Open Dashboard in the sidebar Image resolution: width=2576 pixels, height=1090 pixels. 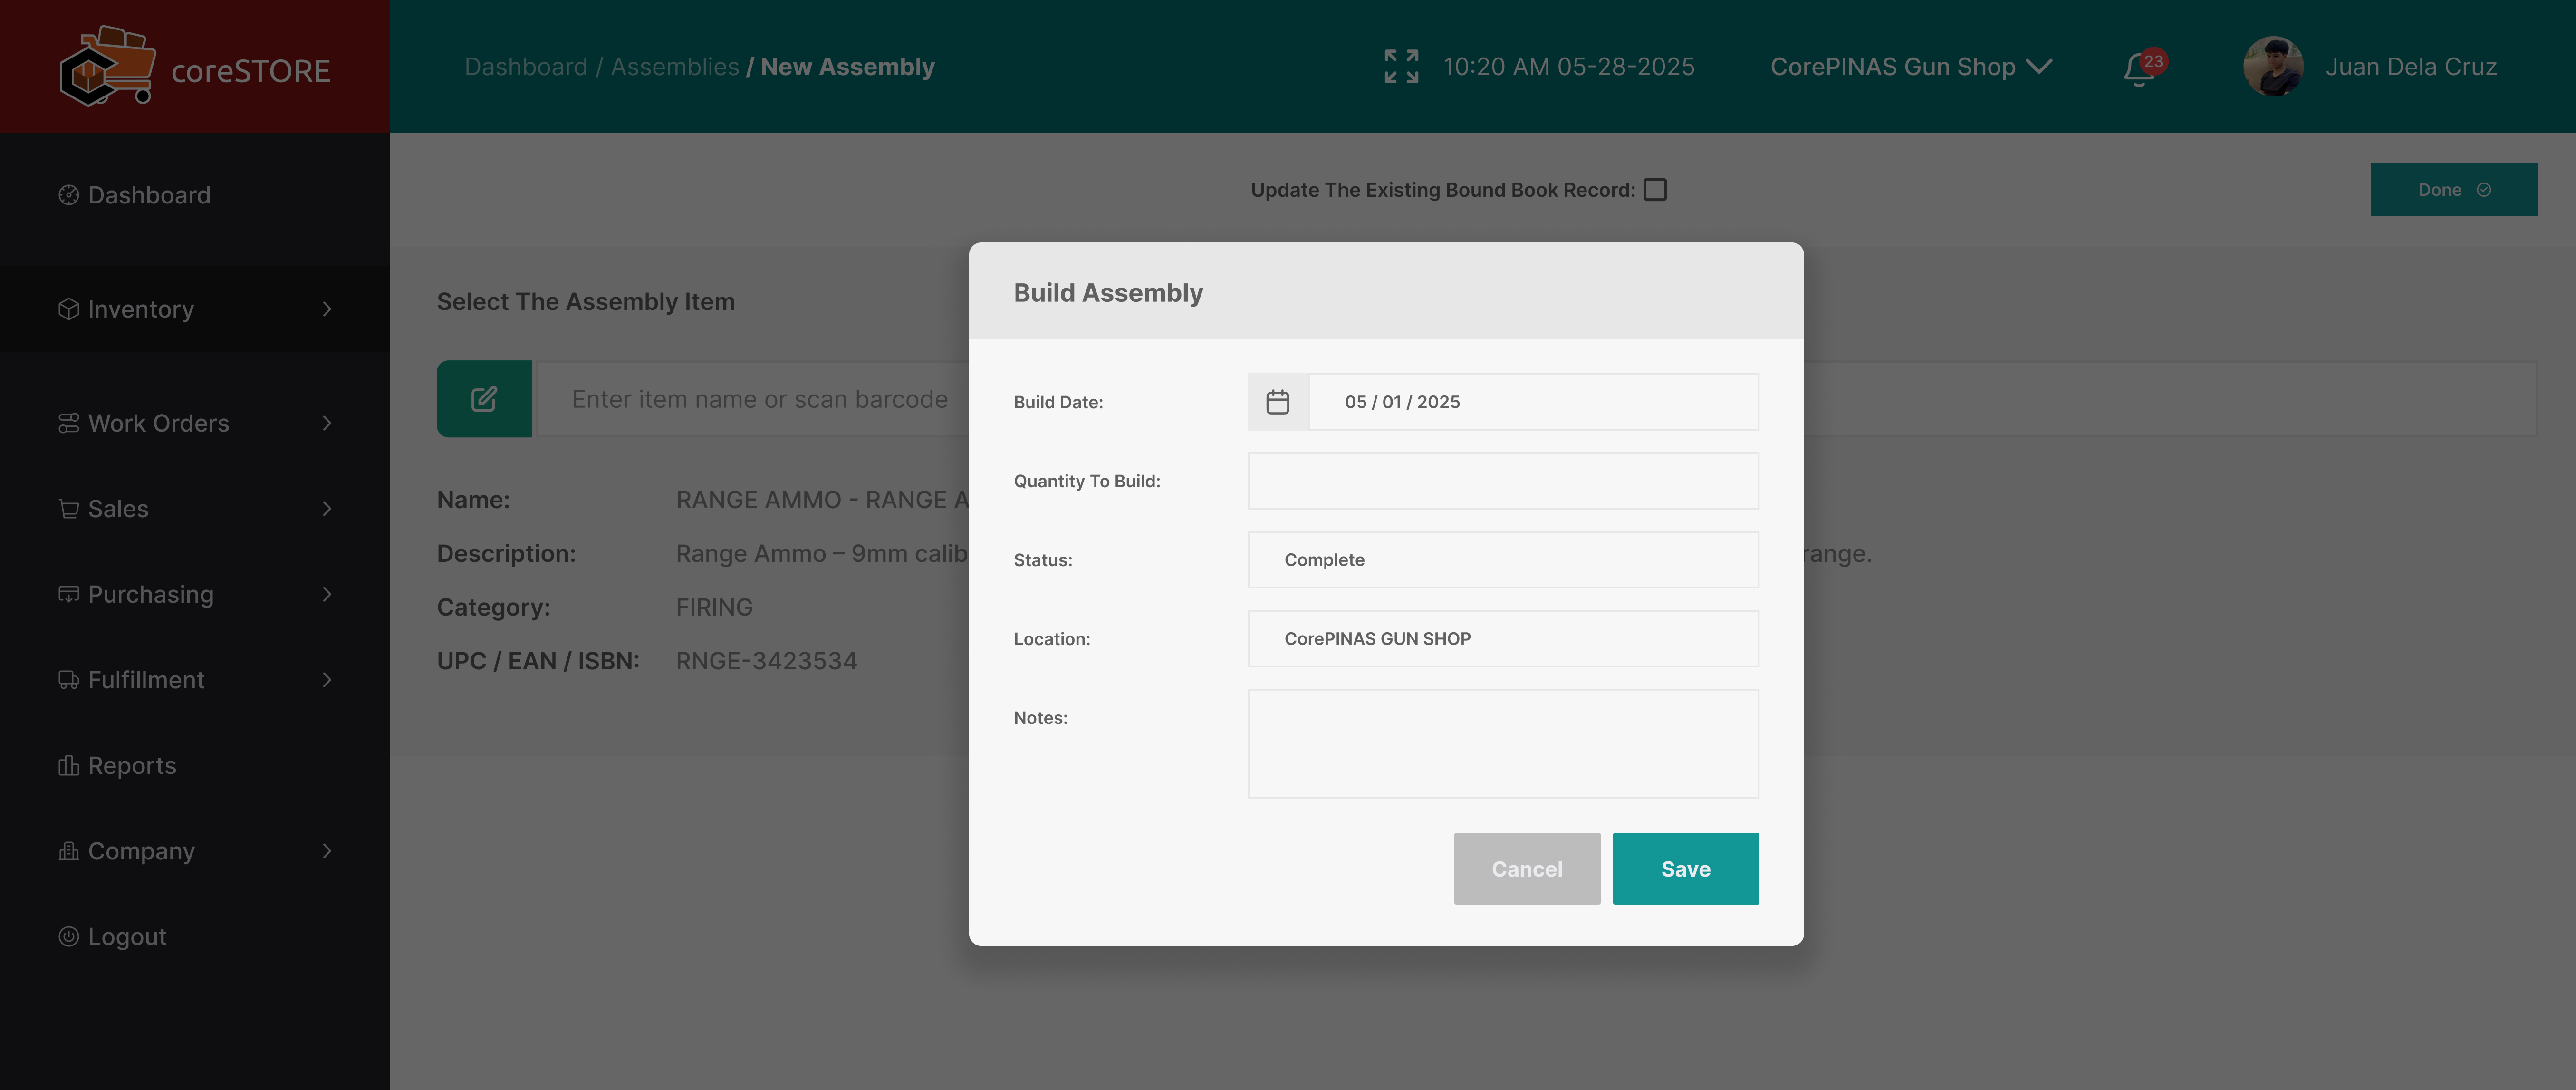click(149, 195)
